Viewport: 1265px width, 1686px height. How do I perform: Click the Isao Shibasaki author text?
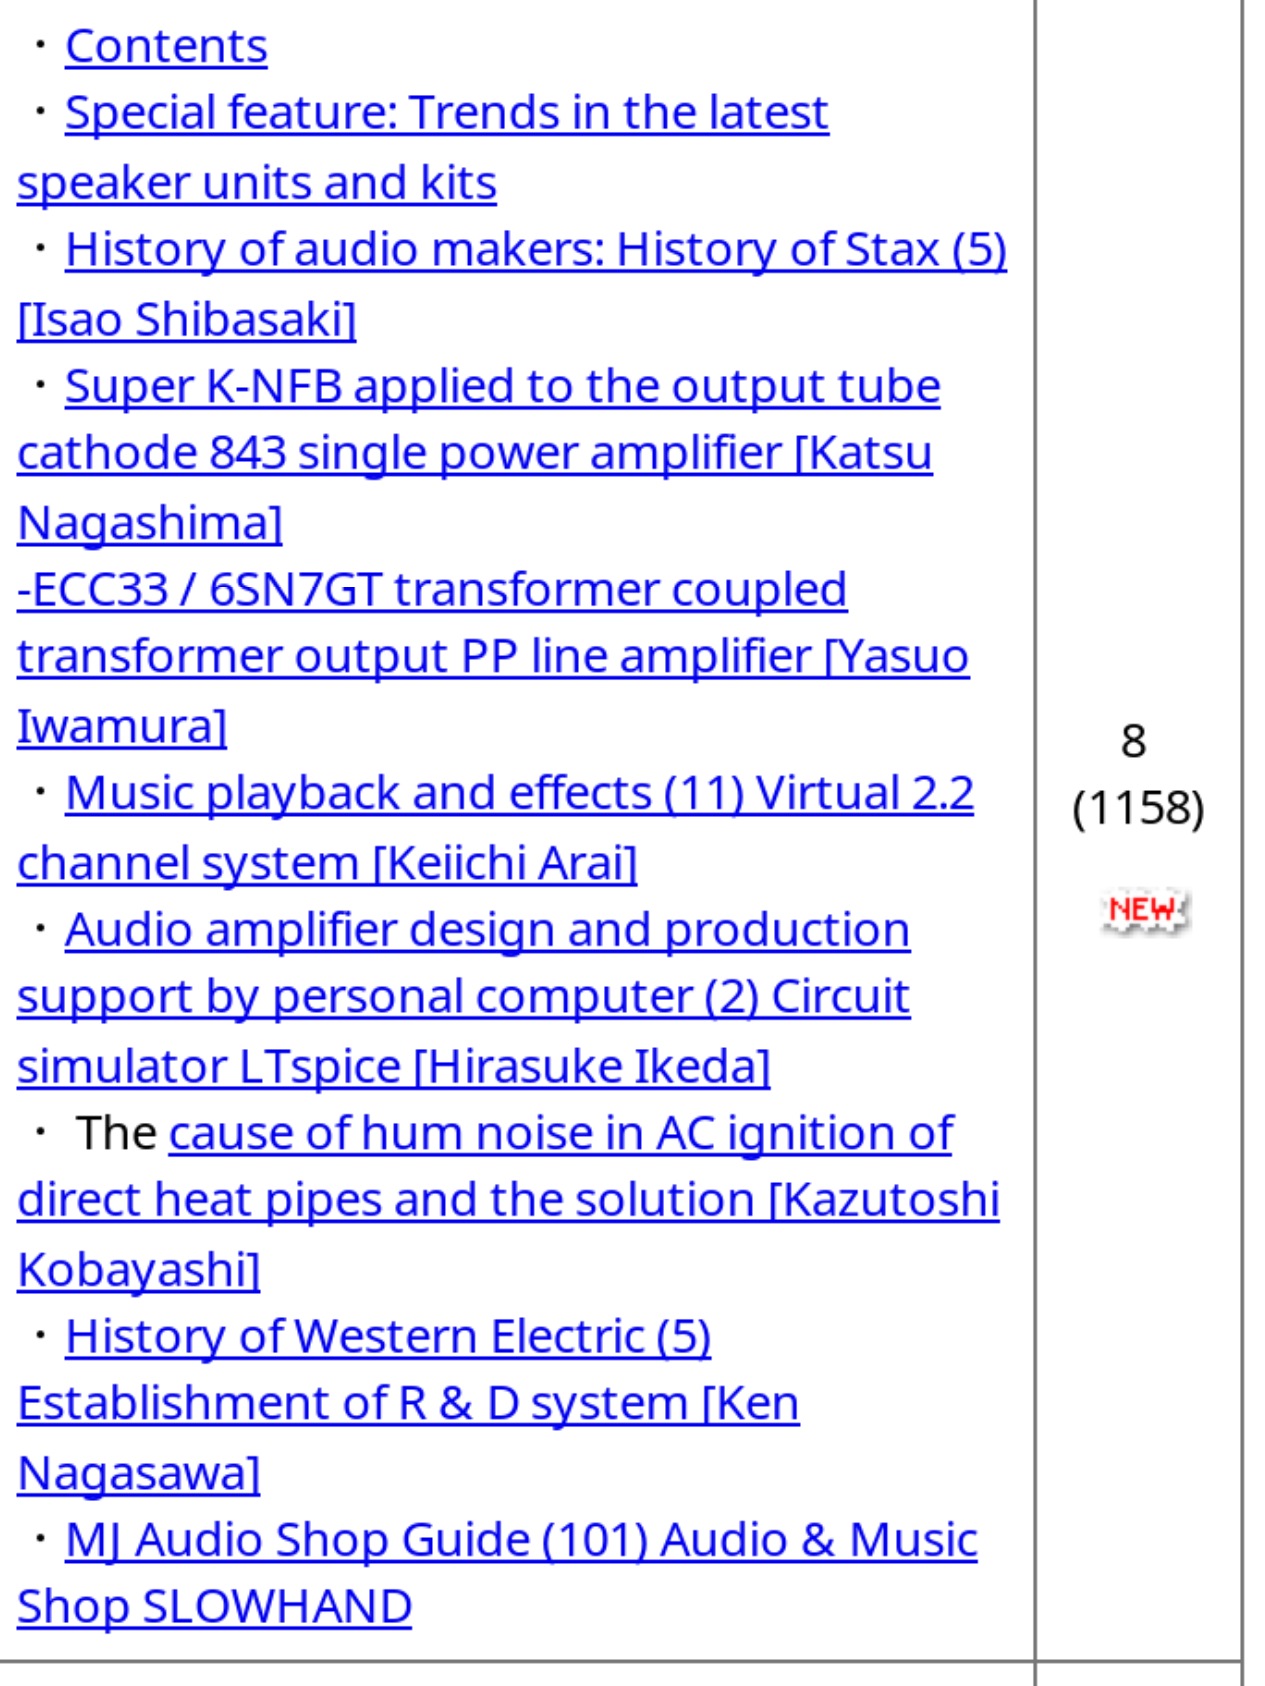(187, 320)
